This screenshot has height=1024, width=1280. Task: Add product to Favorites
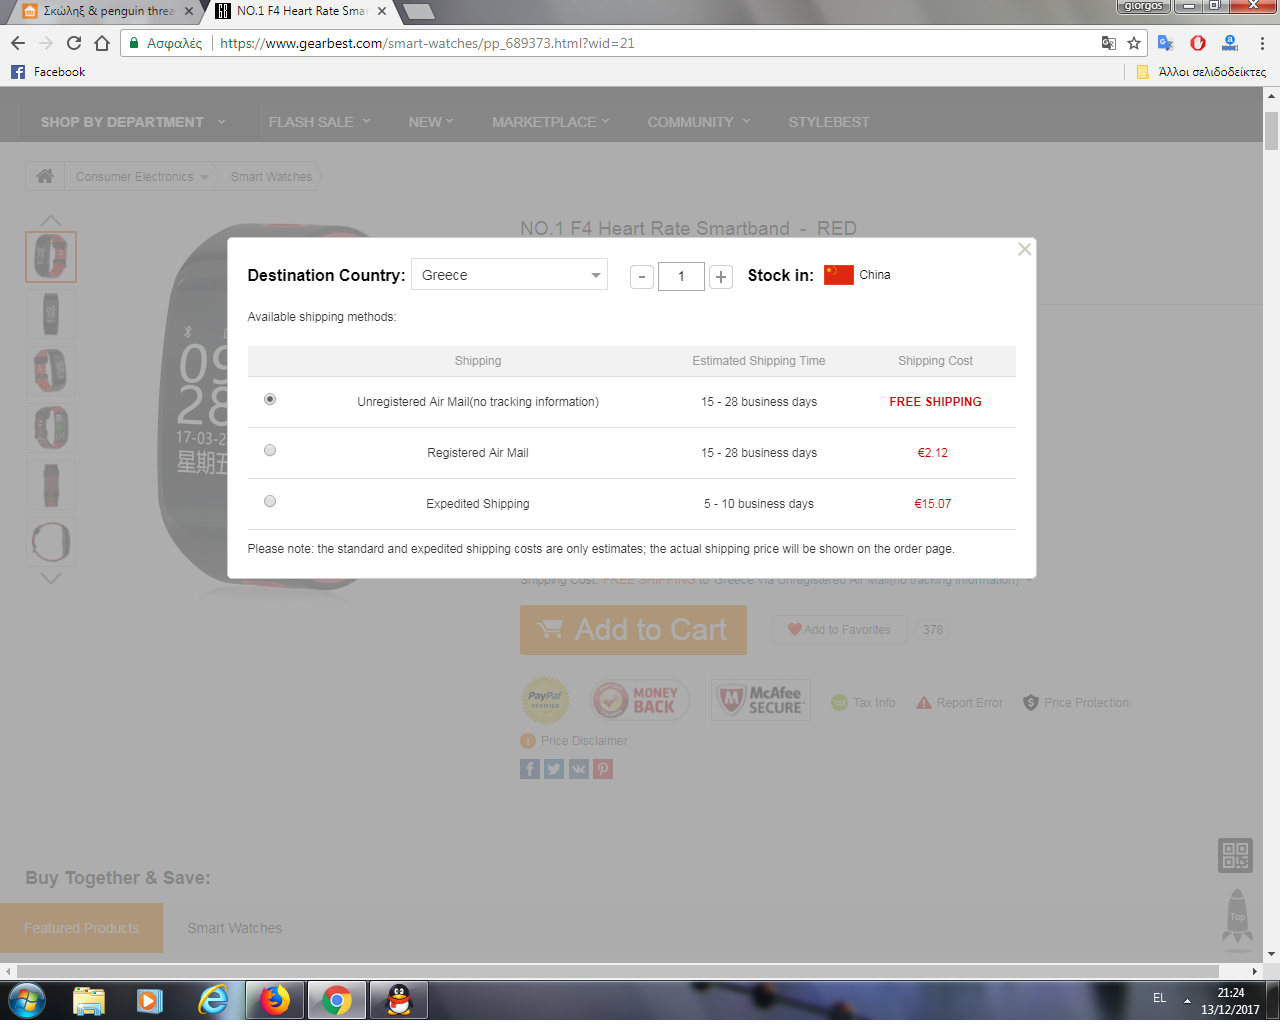pyautogui.click(x=839, y=630)
